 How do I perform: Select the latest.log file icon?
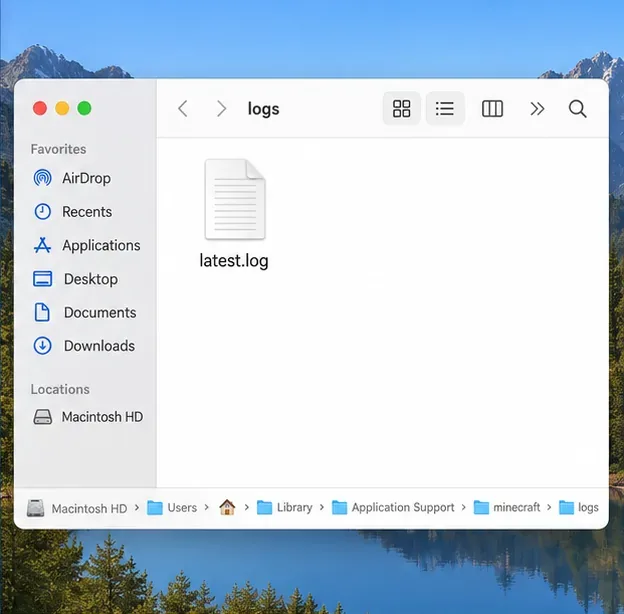235,199
